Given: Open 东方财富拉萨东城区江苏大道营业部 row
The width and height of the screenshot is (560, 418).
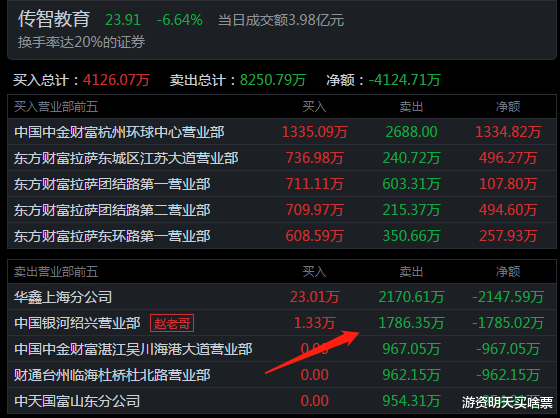Looking at the screenshot, I should [282, 158].
